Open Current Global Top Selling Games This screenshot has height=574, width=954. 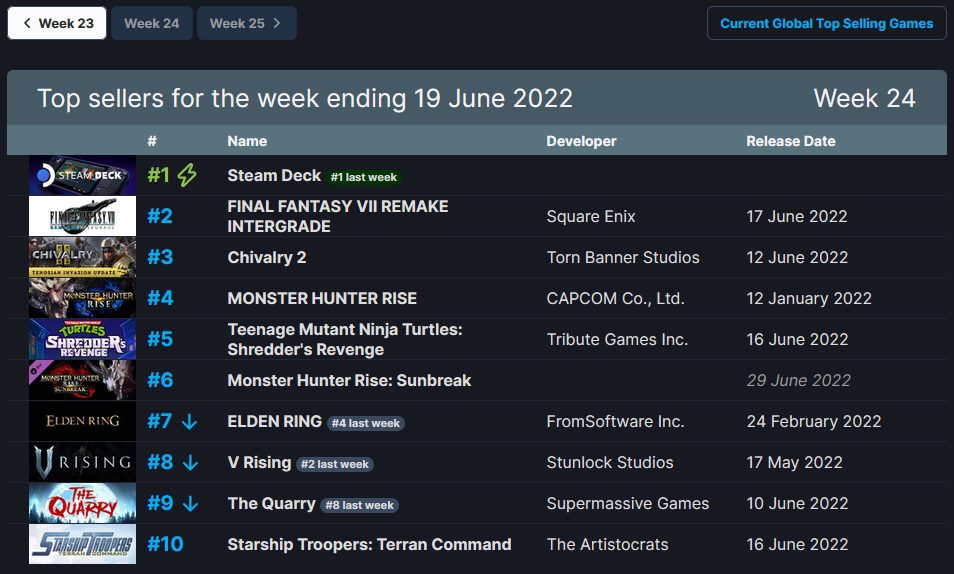click(826, 23)
